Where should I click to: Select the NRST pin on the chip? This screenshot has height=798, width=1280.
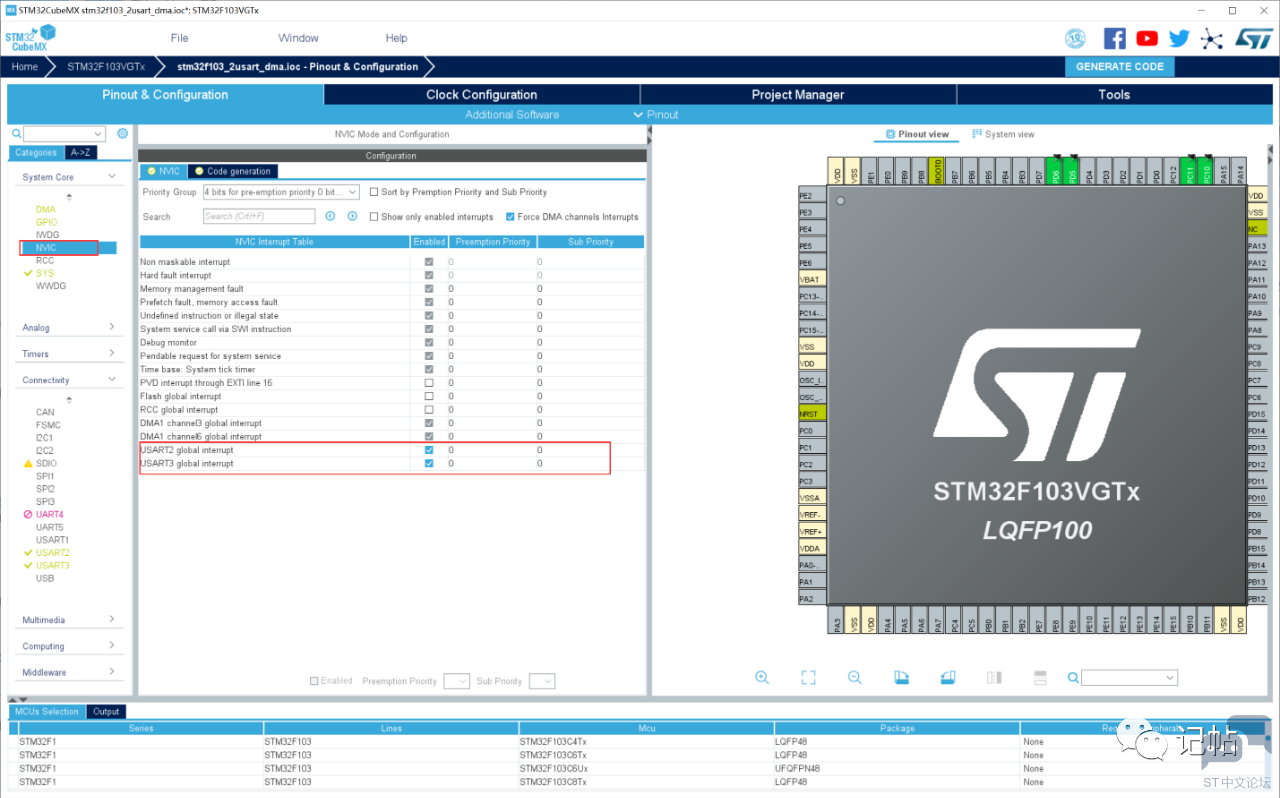[811, 413]
